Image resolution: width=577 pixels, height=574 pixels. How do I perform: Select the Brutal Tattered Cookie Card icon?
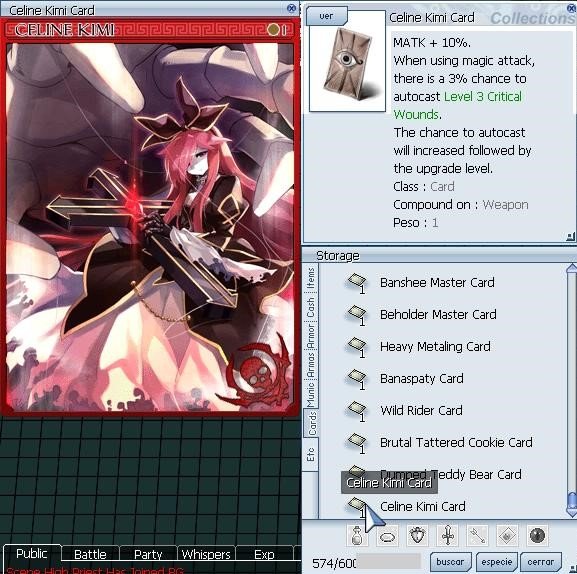(x=356, y=443)
